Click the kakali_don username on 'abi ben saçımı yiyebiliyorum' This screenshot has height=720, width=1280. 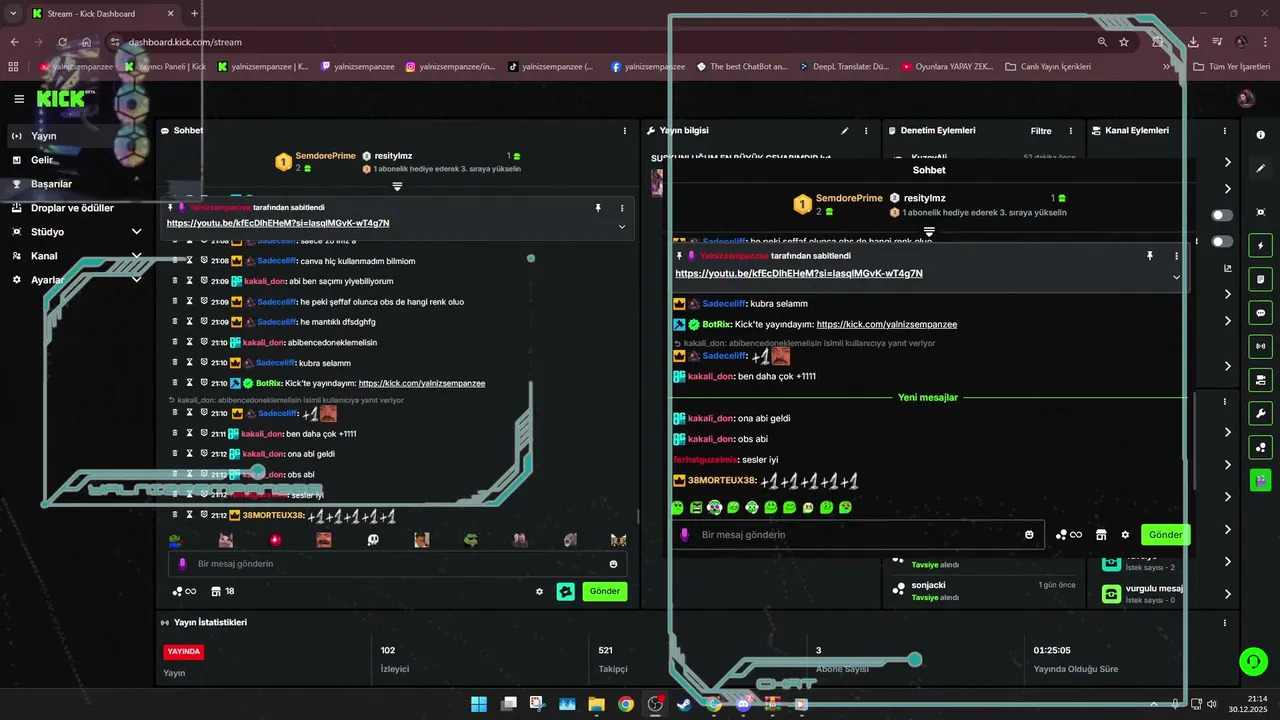coord(265,281)
